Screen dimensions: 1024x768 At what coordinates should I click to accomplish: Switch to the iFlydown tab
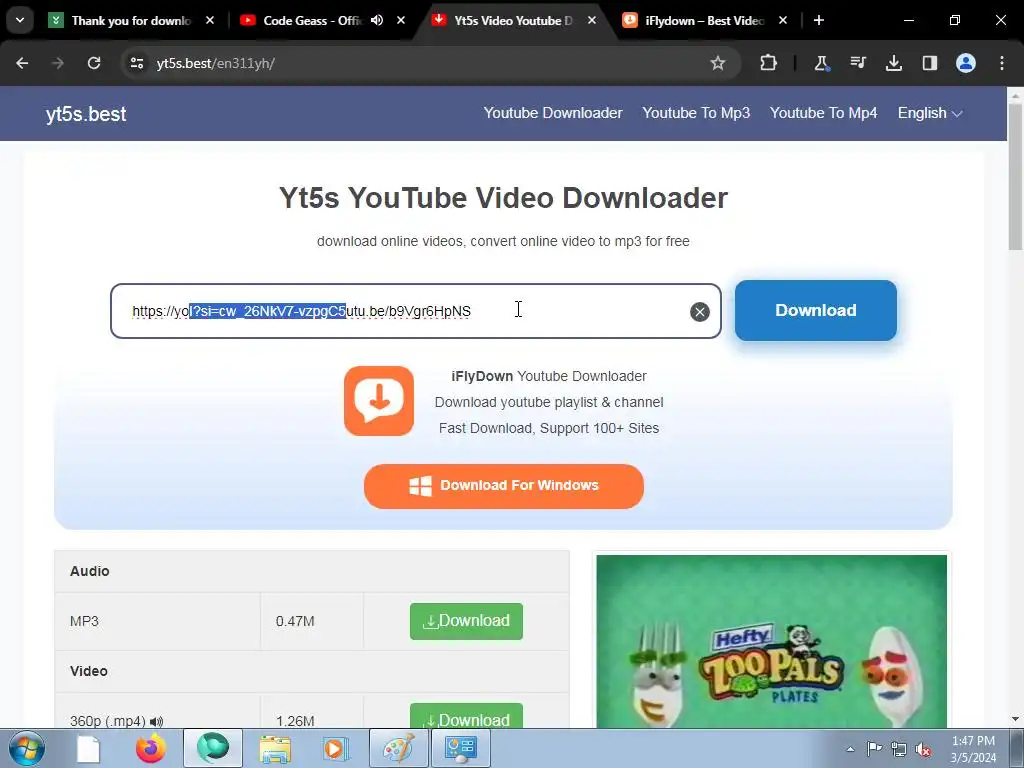(x=704, y=21)
